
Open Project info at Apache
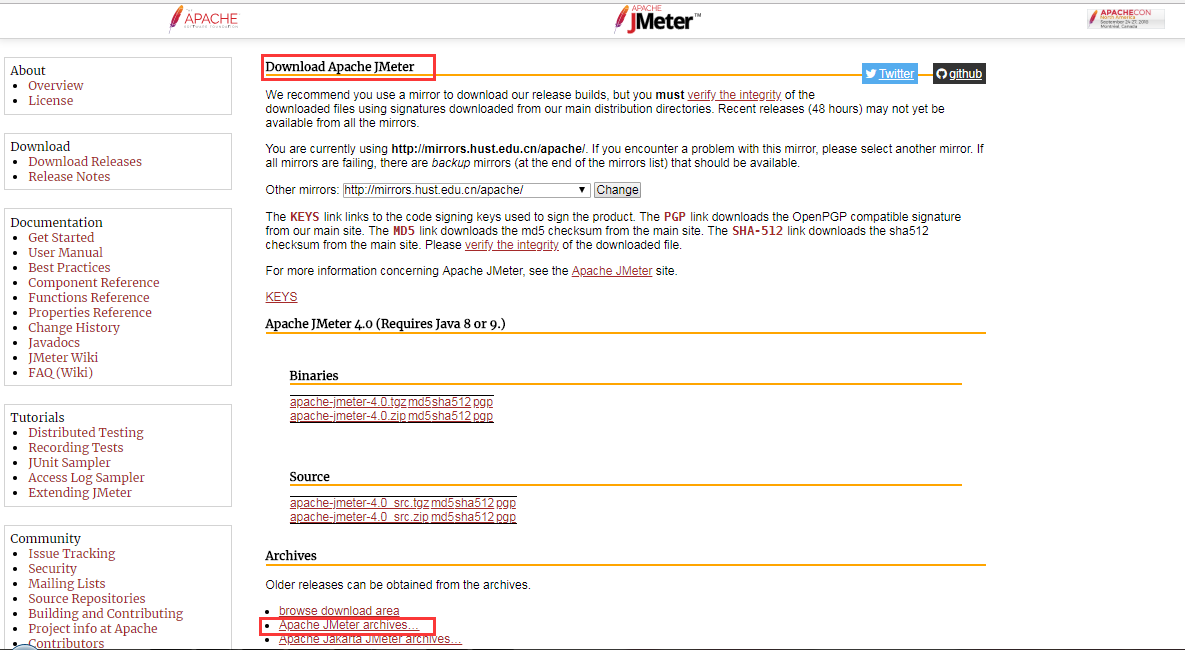point(93,629)
